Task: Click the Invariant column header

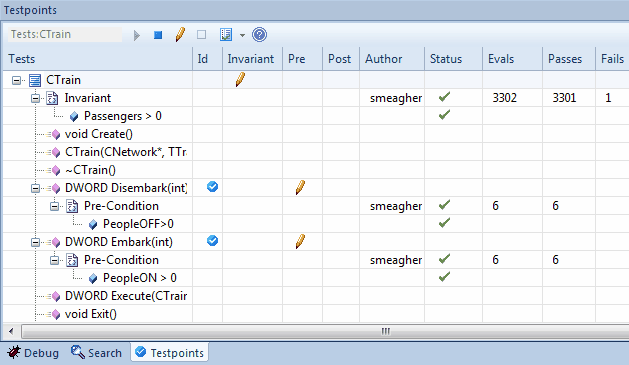Action: [x=253, y=59]
